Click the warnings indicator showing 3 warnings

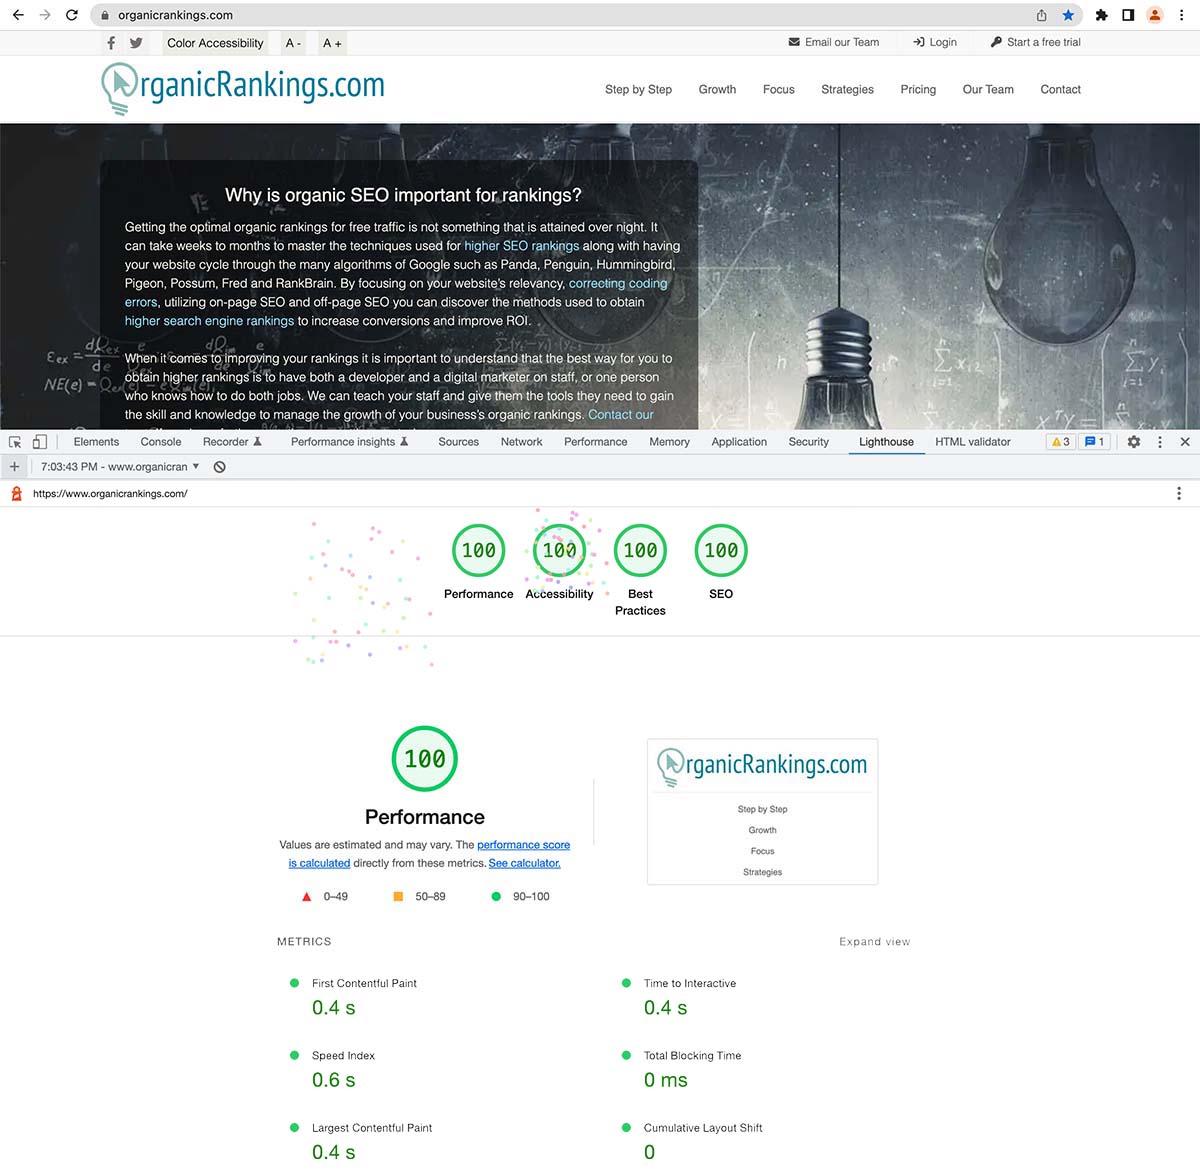coord(1059,441)
